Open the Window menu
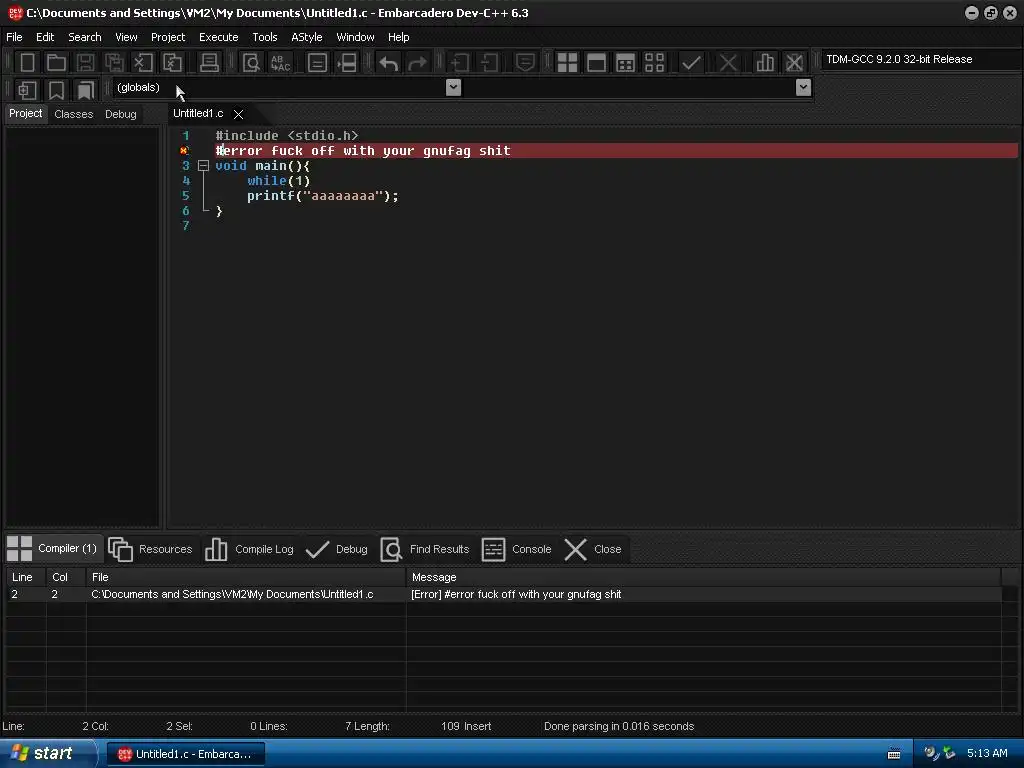1024x768 pixels. point(355,37)
